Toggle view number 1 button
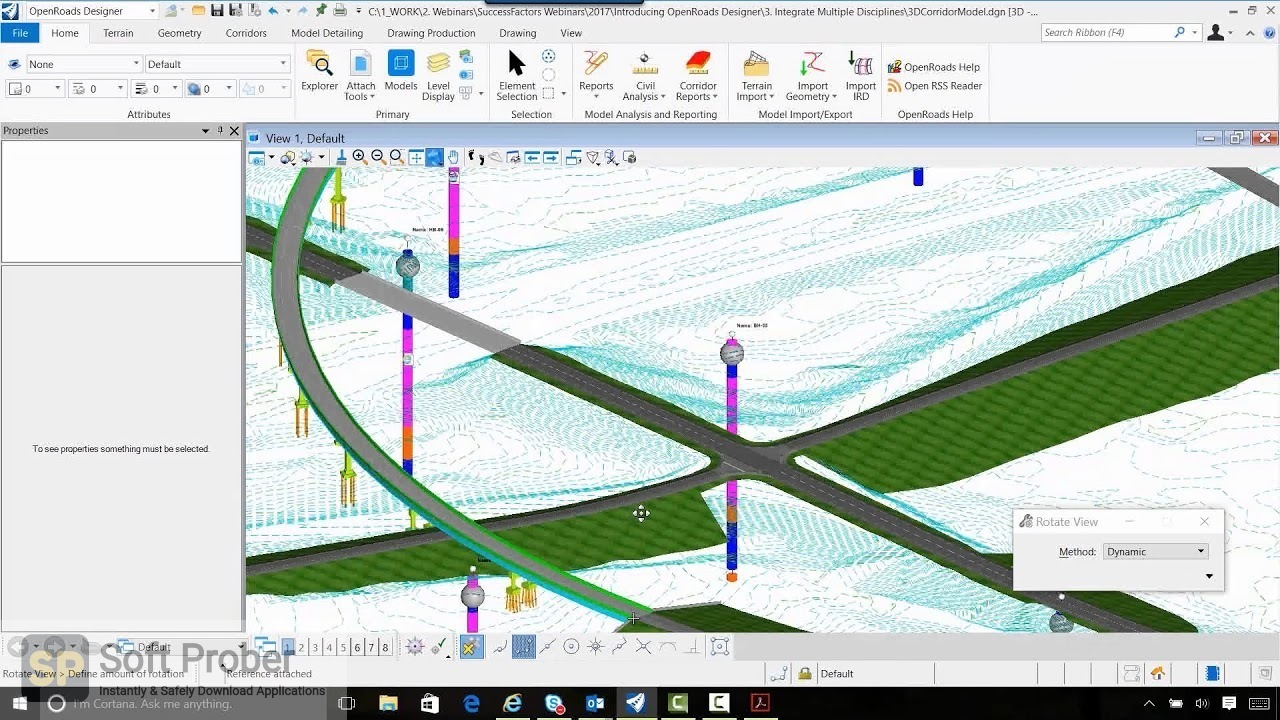 tap(288, 648)
